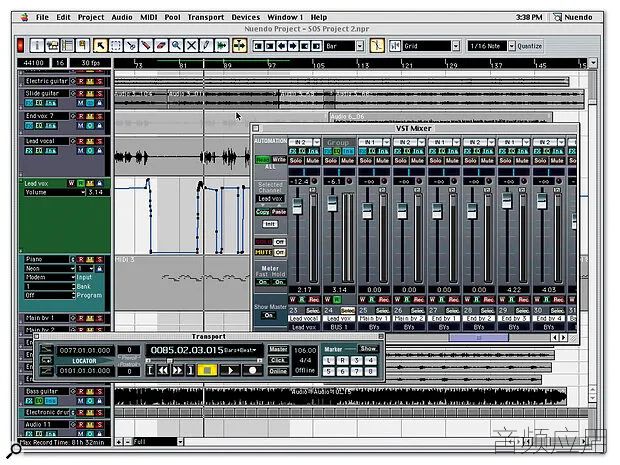Click the VST Mixer horizontal scrollbar

(x=479, y=338)
